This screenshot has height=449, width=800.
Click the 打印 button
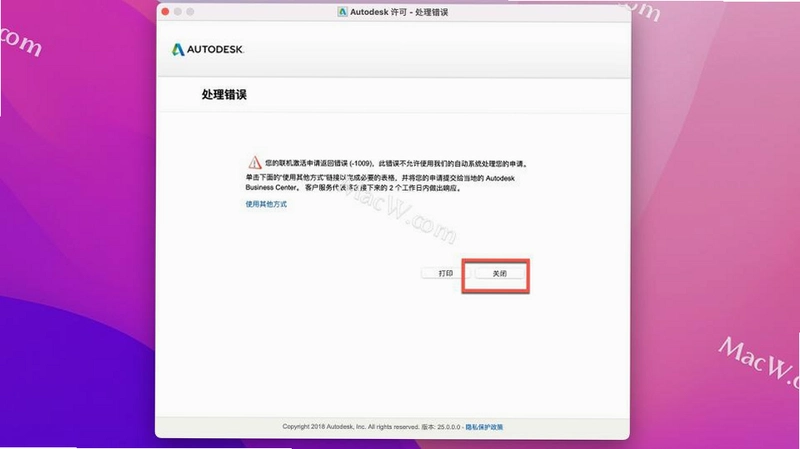[445, 273]
